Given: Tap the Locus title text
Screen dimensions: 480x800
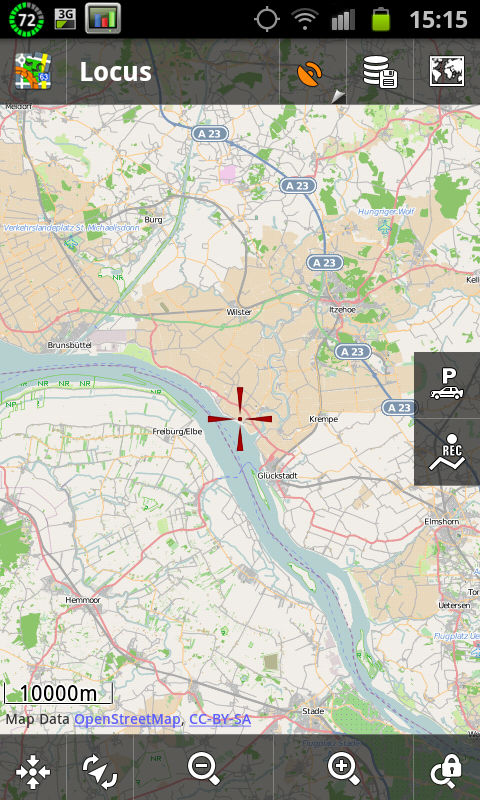Looking at the screenshot, I should 116,72.
